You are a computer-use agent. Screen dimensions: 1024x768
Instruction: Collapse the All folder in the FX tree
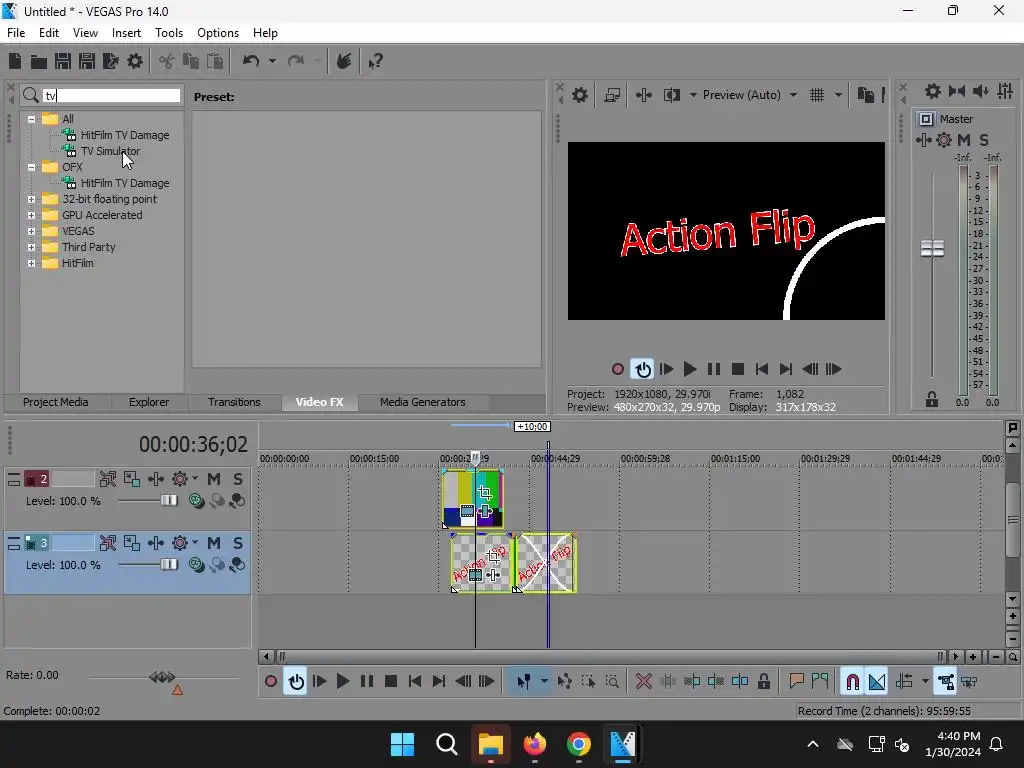(x=31, y=119)
